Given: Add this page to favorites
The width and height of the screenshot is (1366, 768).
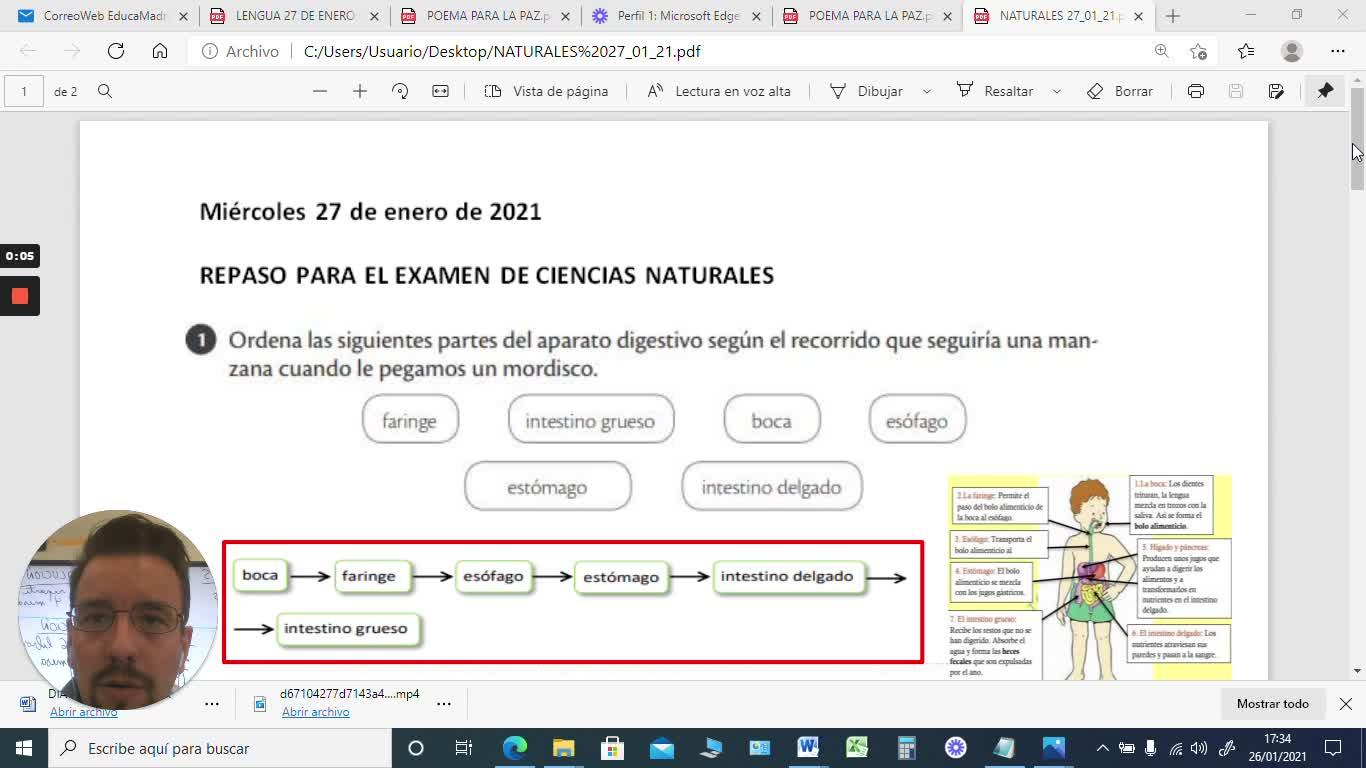Looking at the screenshot, I should click(x=1199, y=51).
